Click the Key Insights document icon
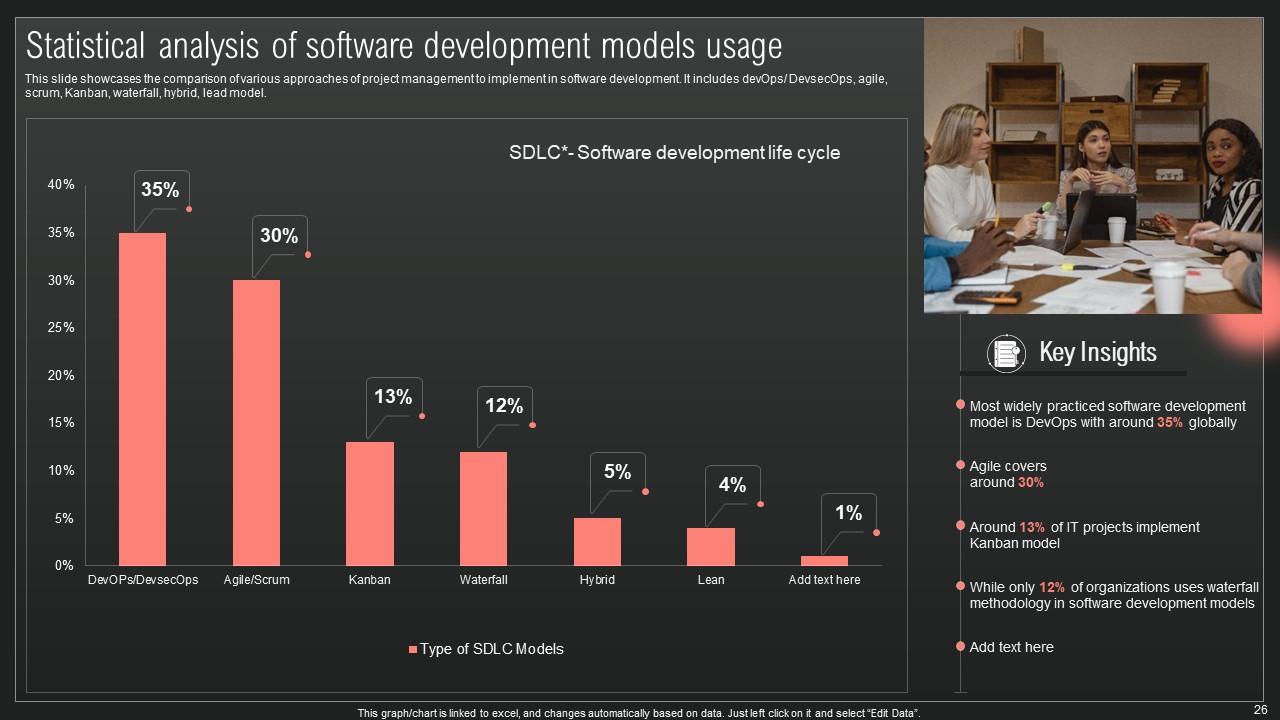 pos(1006,353)
